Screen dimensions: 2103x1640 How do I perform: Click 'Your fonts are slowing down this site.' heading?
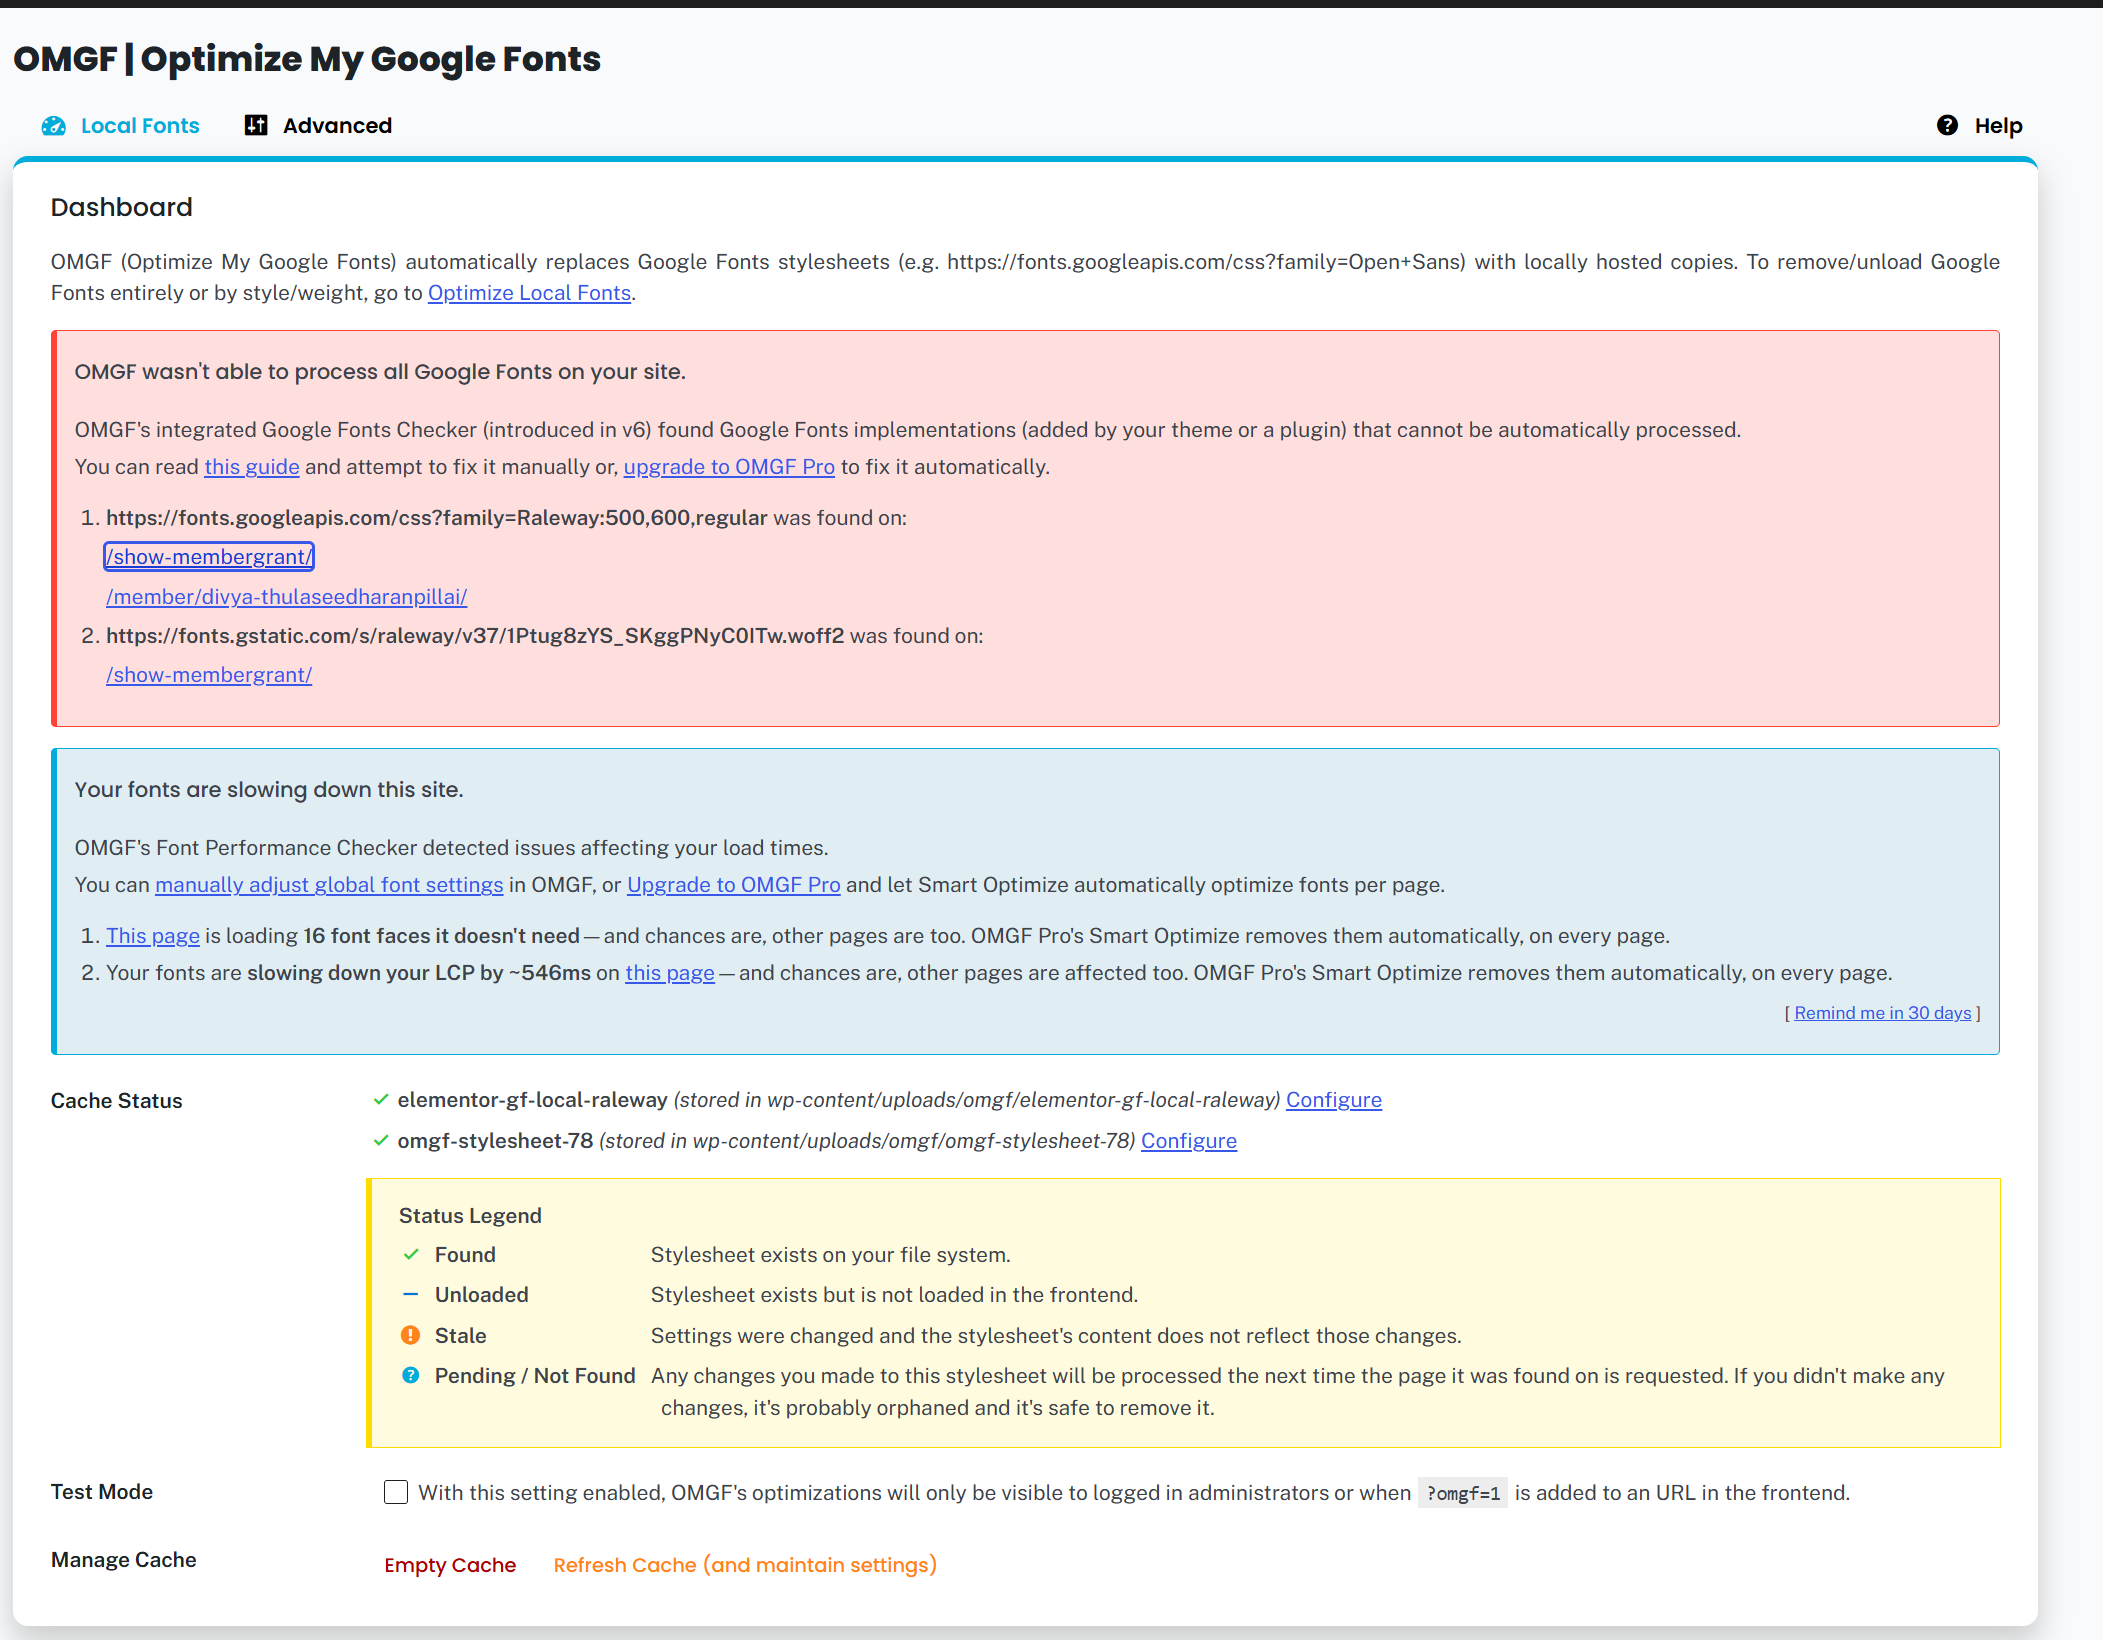(x=269, y=790)
